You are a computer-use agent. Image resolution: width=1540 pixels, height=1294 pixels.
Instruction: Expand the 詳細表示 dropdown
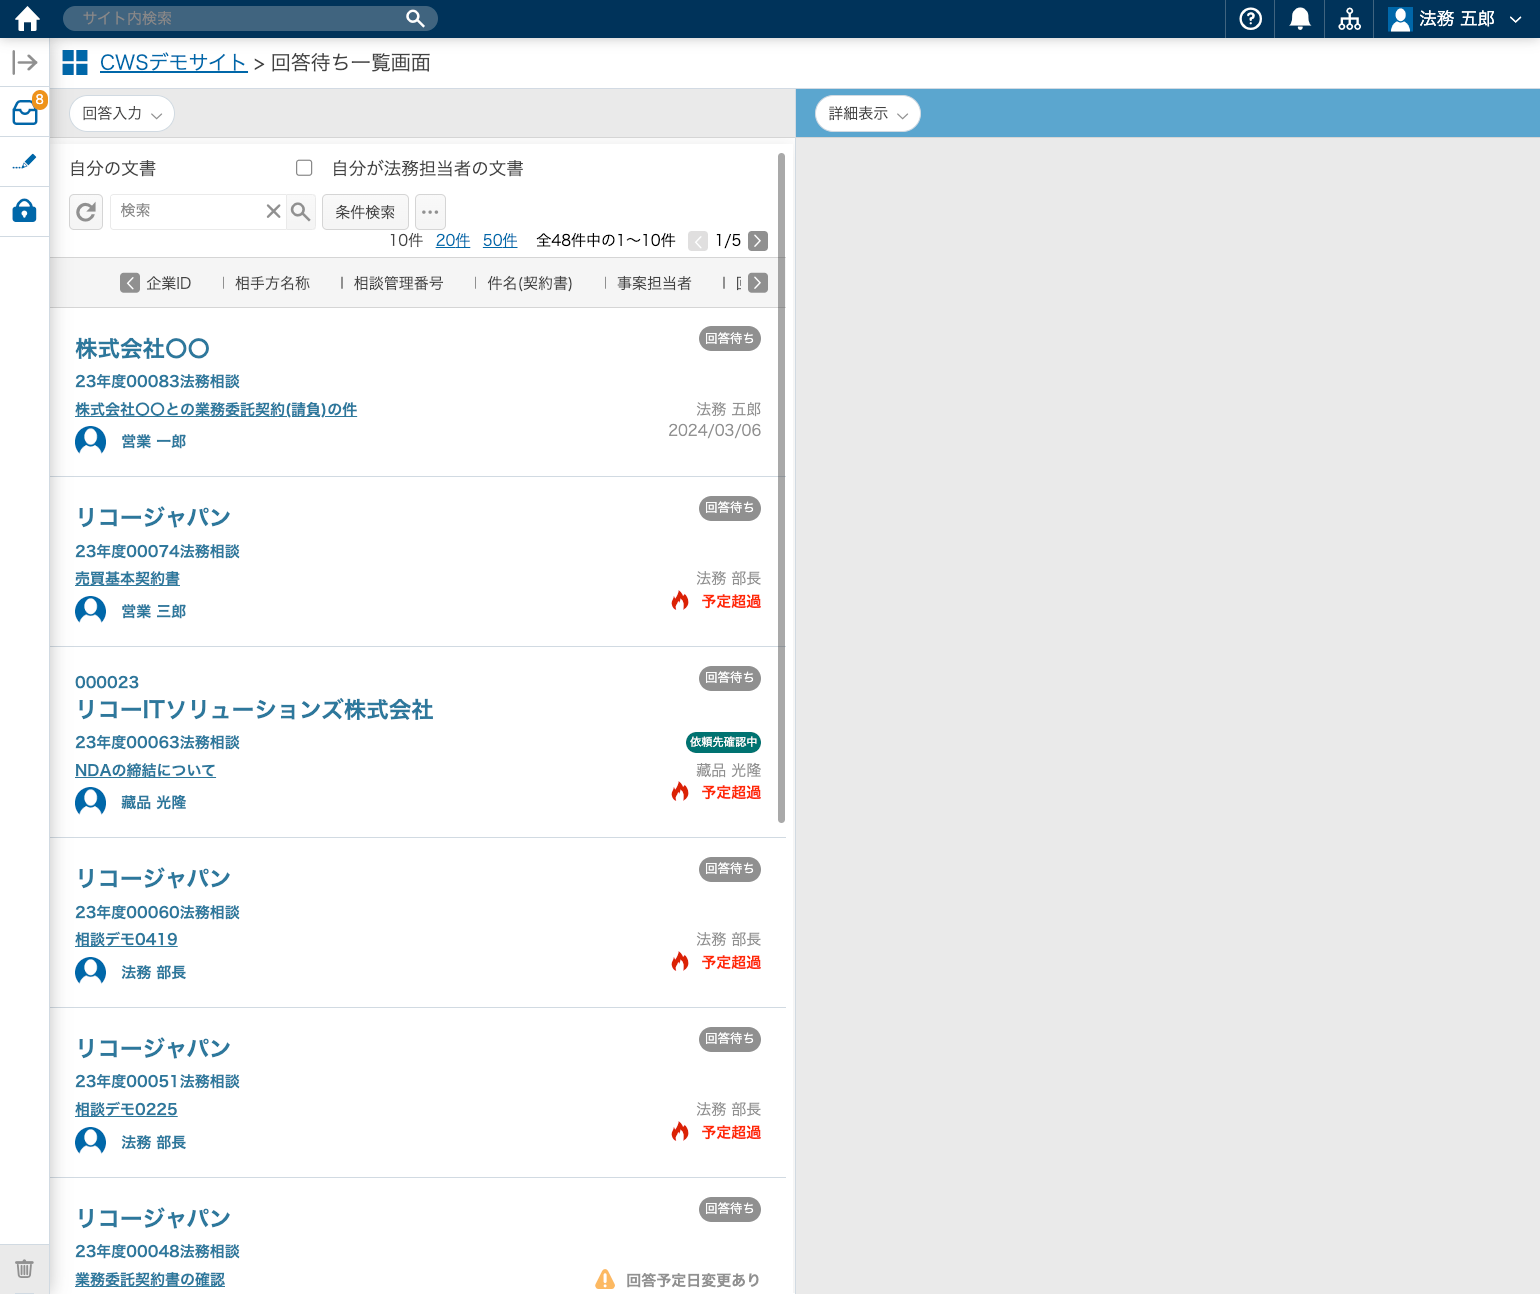click(867, 114)
